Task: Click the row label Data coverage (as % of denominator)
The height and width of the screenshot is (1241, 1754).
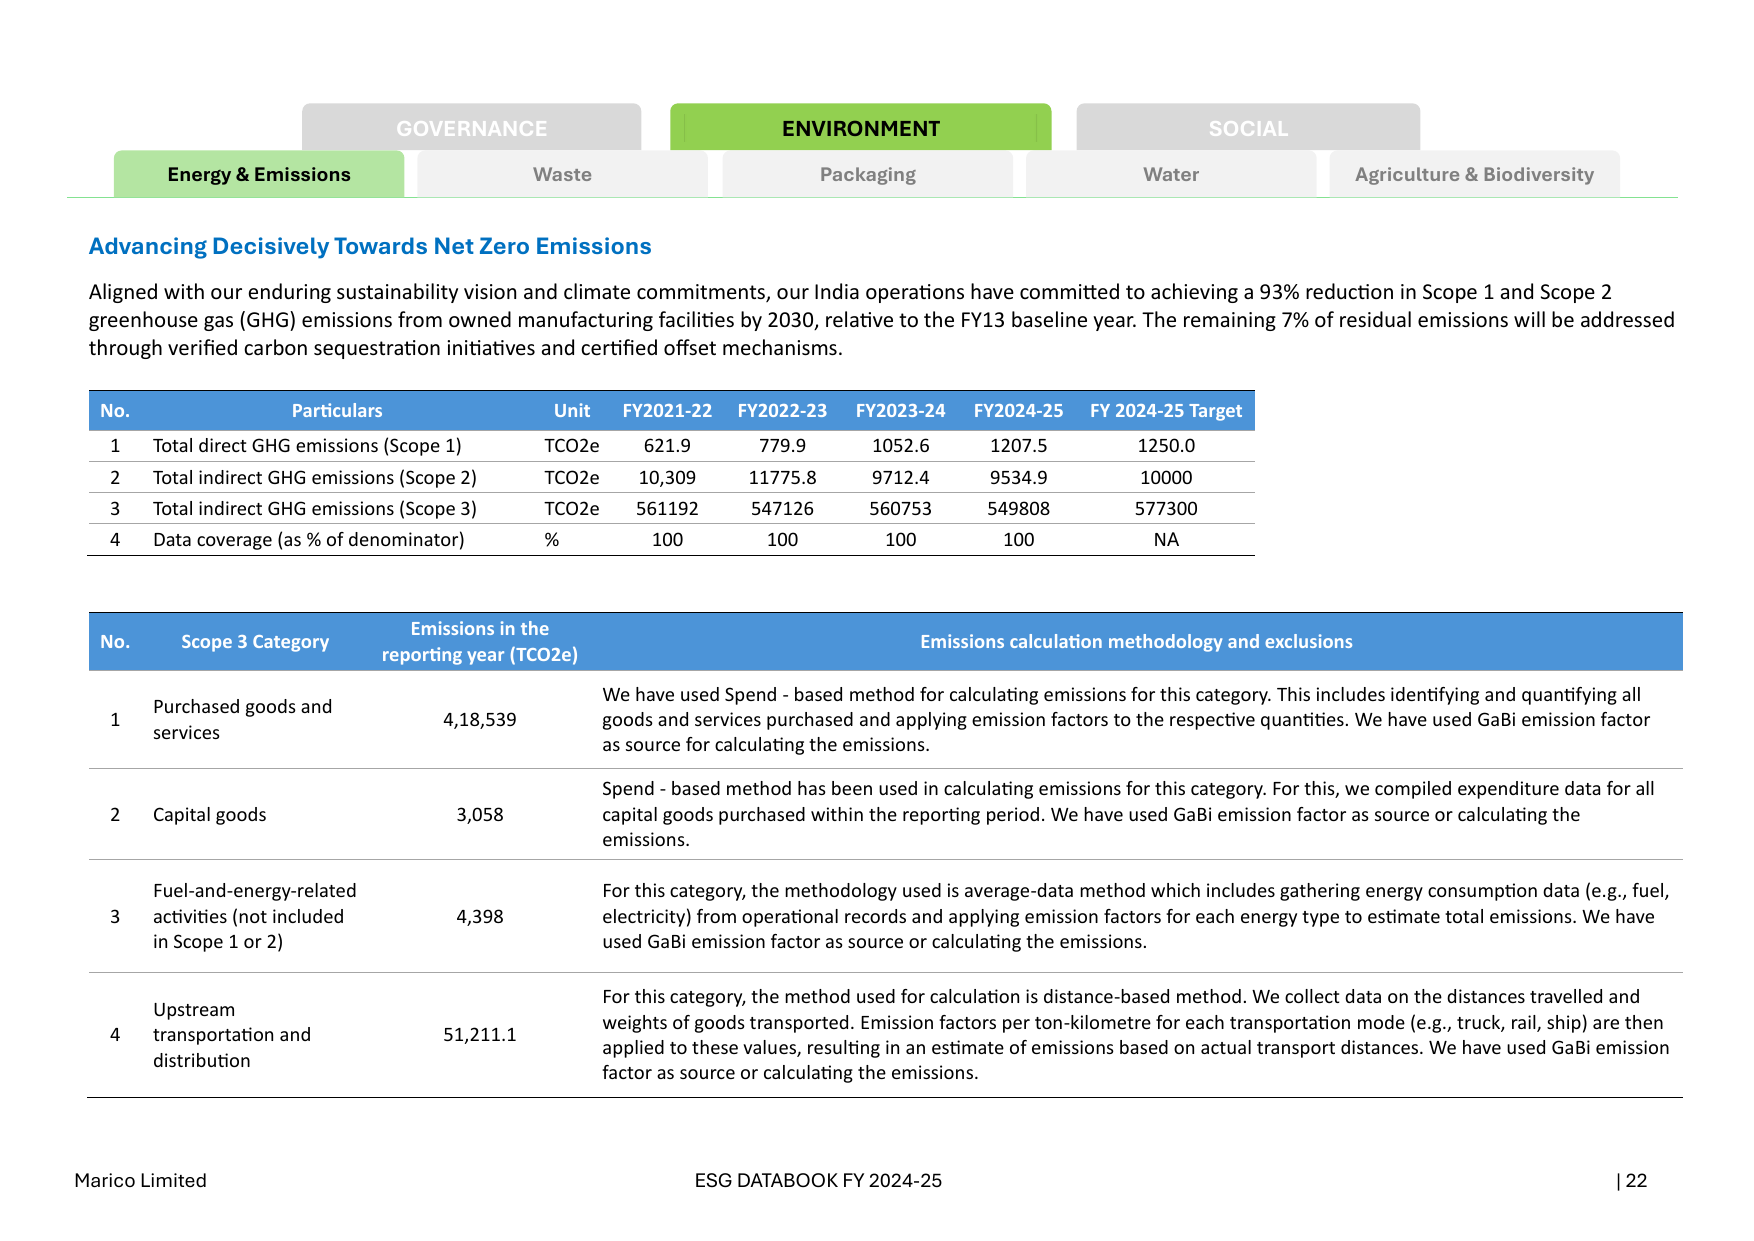Action: tap(309, 540)
